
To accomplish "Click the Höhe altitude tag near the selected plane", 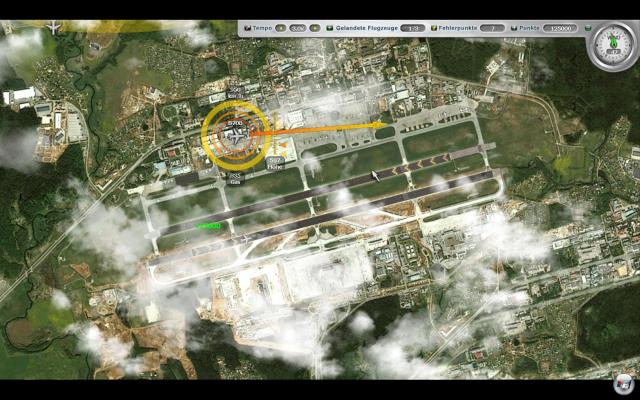I will click(276, 163).
